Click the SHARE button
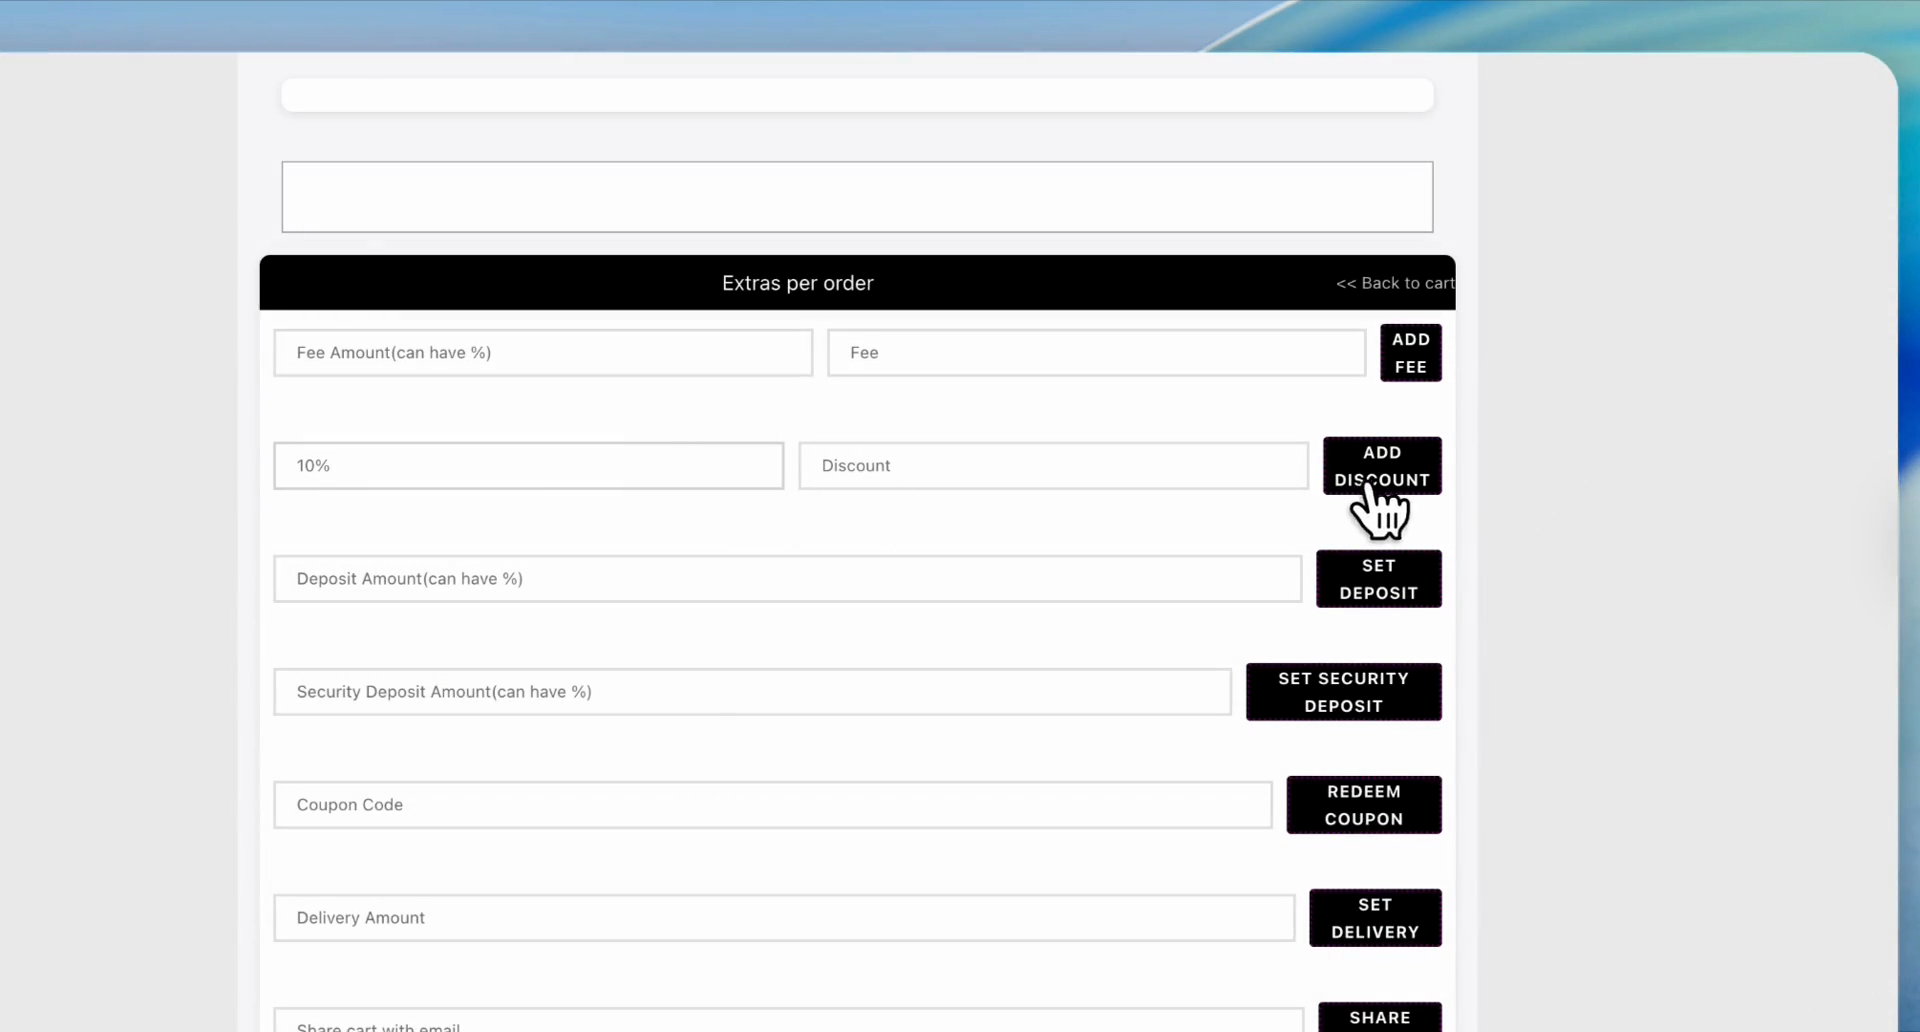The image size is (1920, 1032). point(1378,1017)
